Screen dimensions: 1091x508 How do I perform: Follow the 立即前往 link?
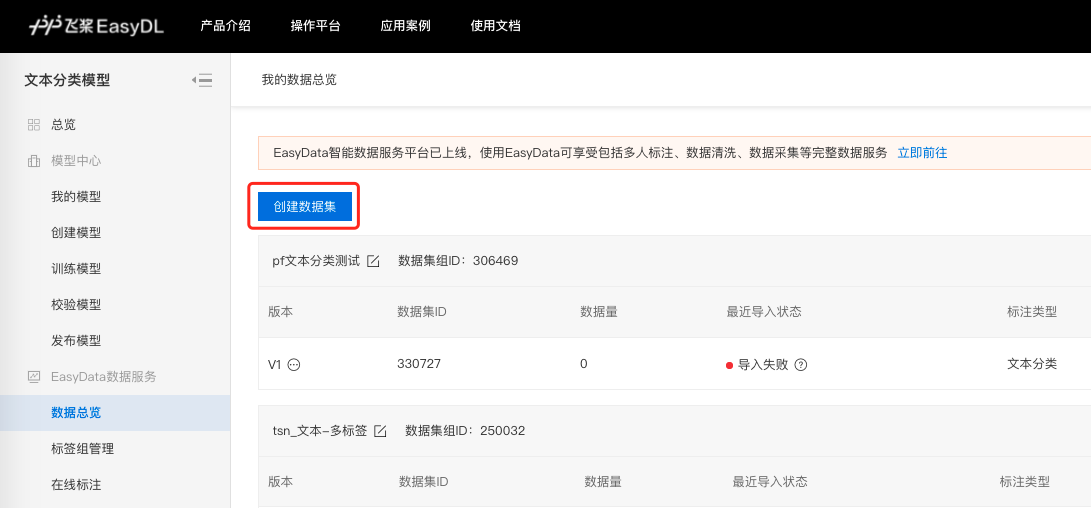[x=922, y=153]
